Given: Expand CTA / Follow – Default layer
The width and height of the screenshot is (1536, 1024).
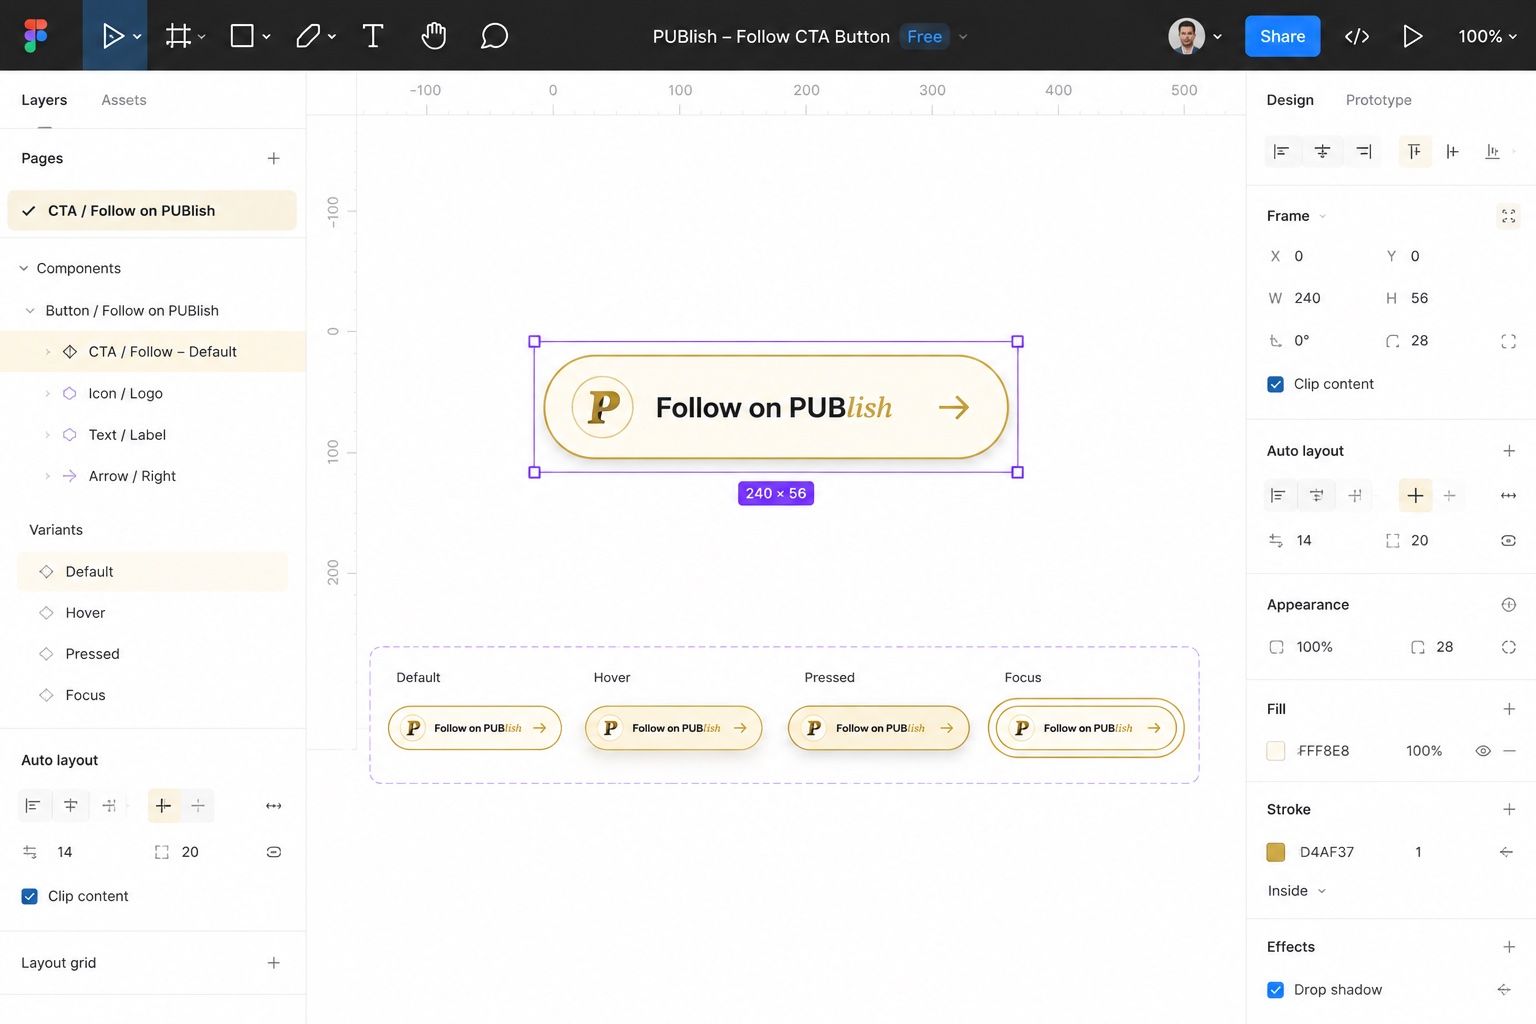Looking at the screenshot, I should (x=47, y=352).
